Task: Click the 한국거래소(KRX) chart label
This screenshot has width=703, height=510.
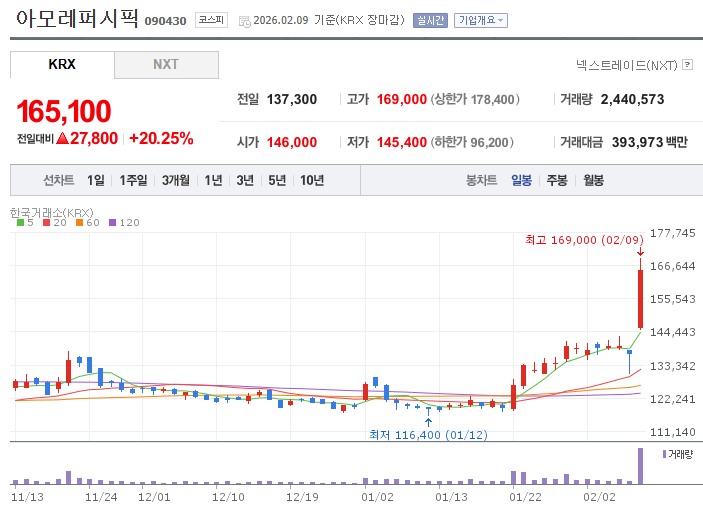Action: 52,212
